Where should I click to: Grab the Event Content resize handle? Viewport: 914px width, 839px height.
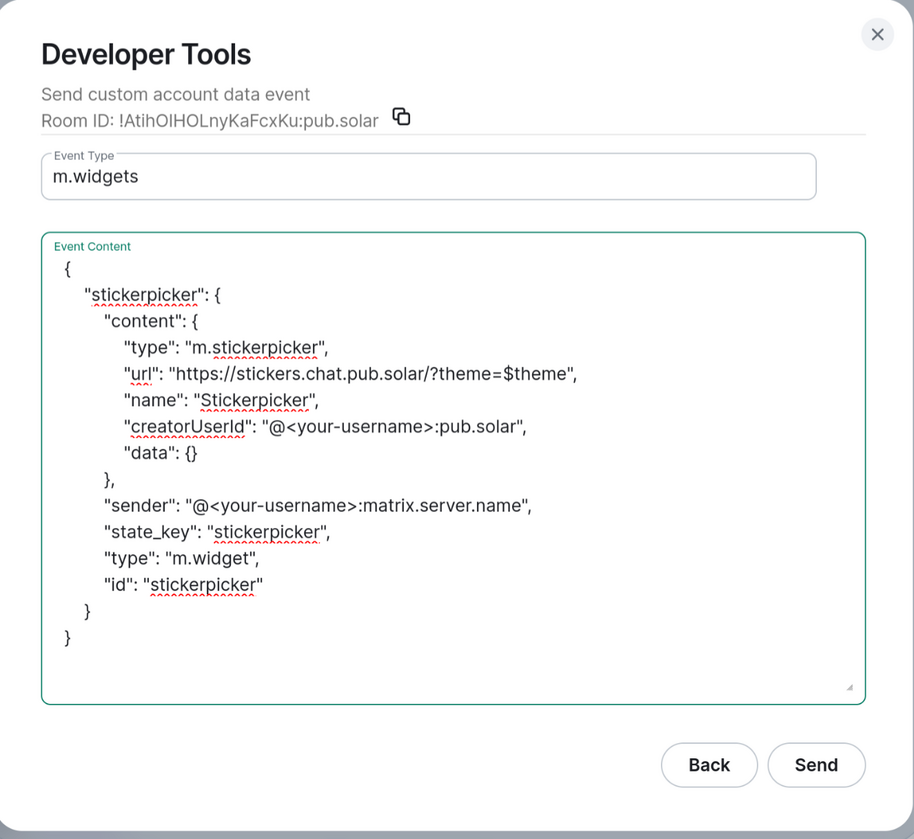[849, 687]
